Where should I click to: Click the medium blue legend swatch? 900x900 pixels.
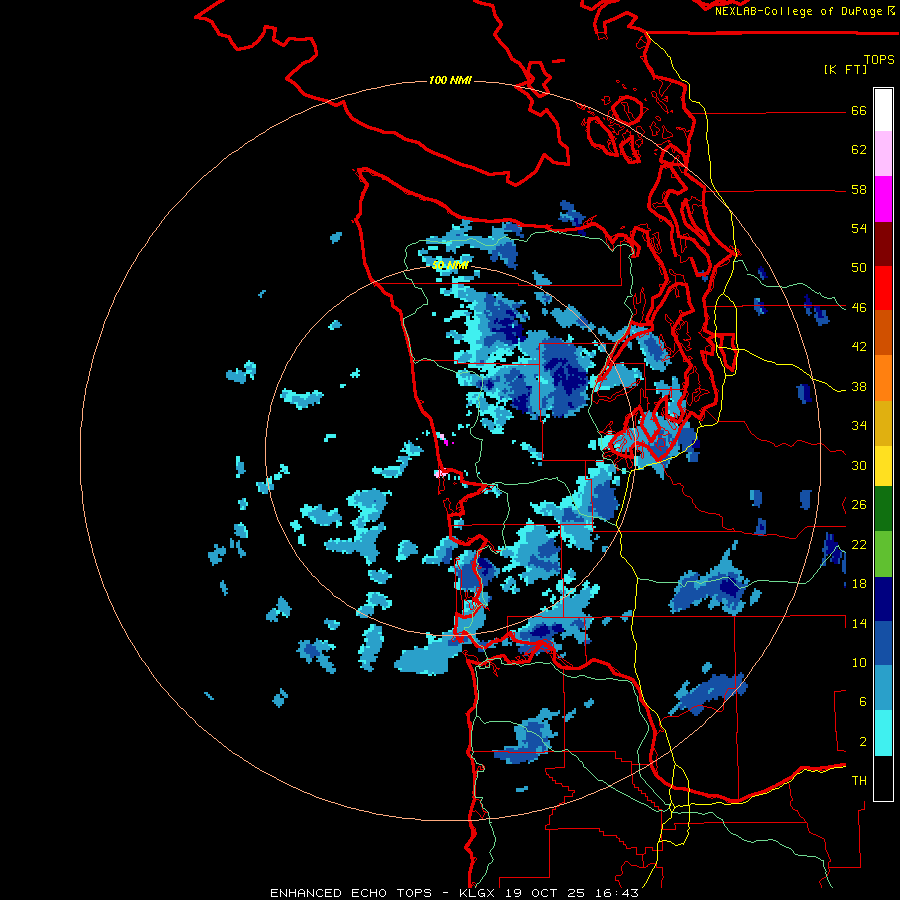coord(883,643)
